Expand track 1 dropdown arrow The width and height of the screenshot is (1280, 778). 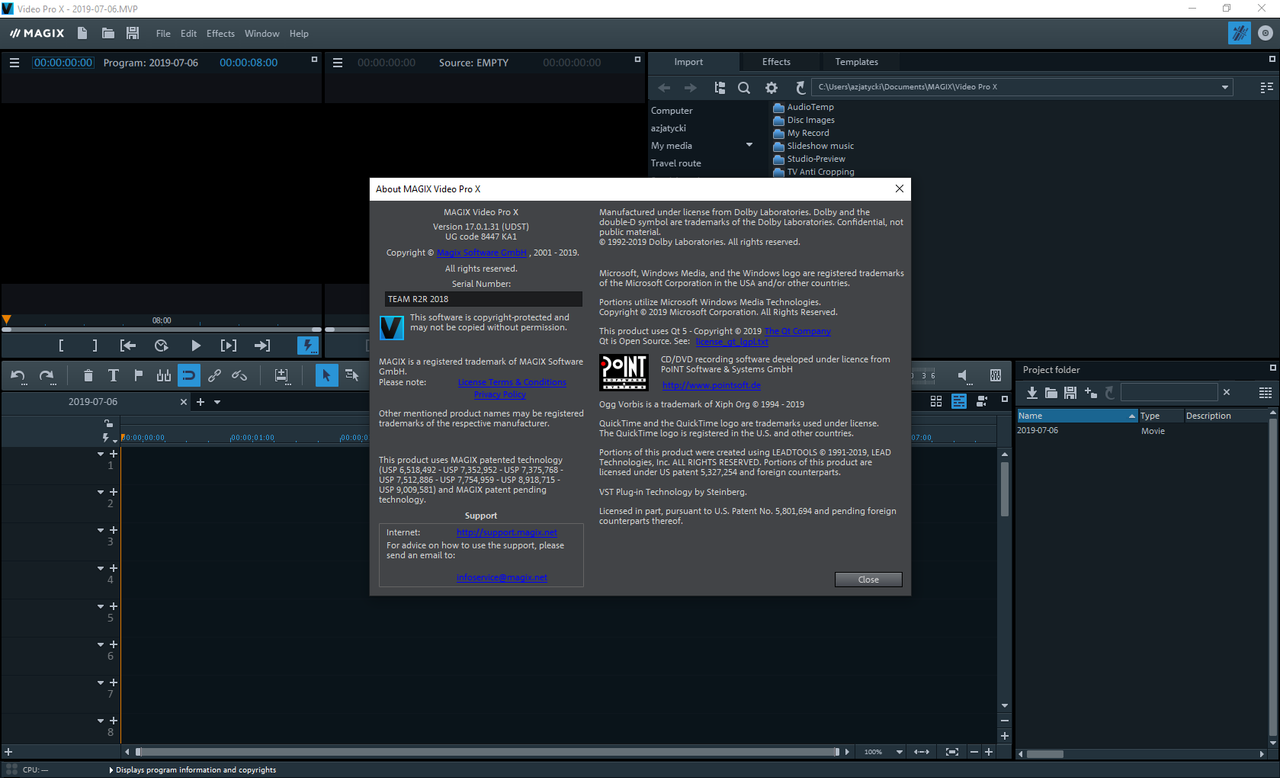point(100,454)
